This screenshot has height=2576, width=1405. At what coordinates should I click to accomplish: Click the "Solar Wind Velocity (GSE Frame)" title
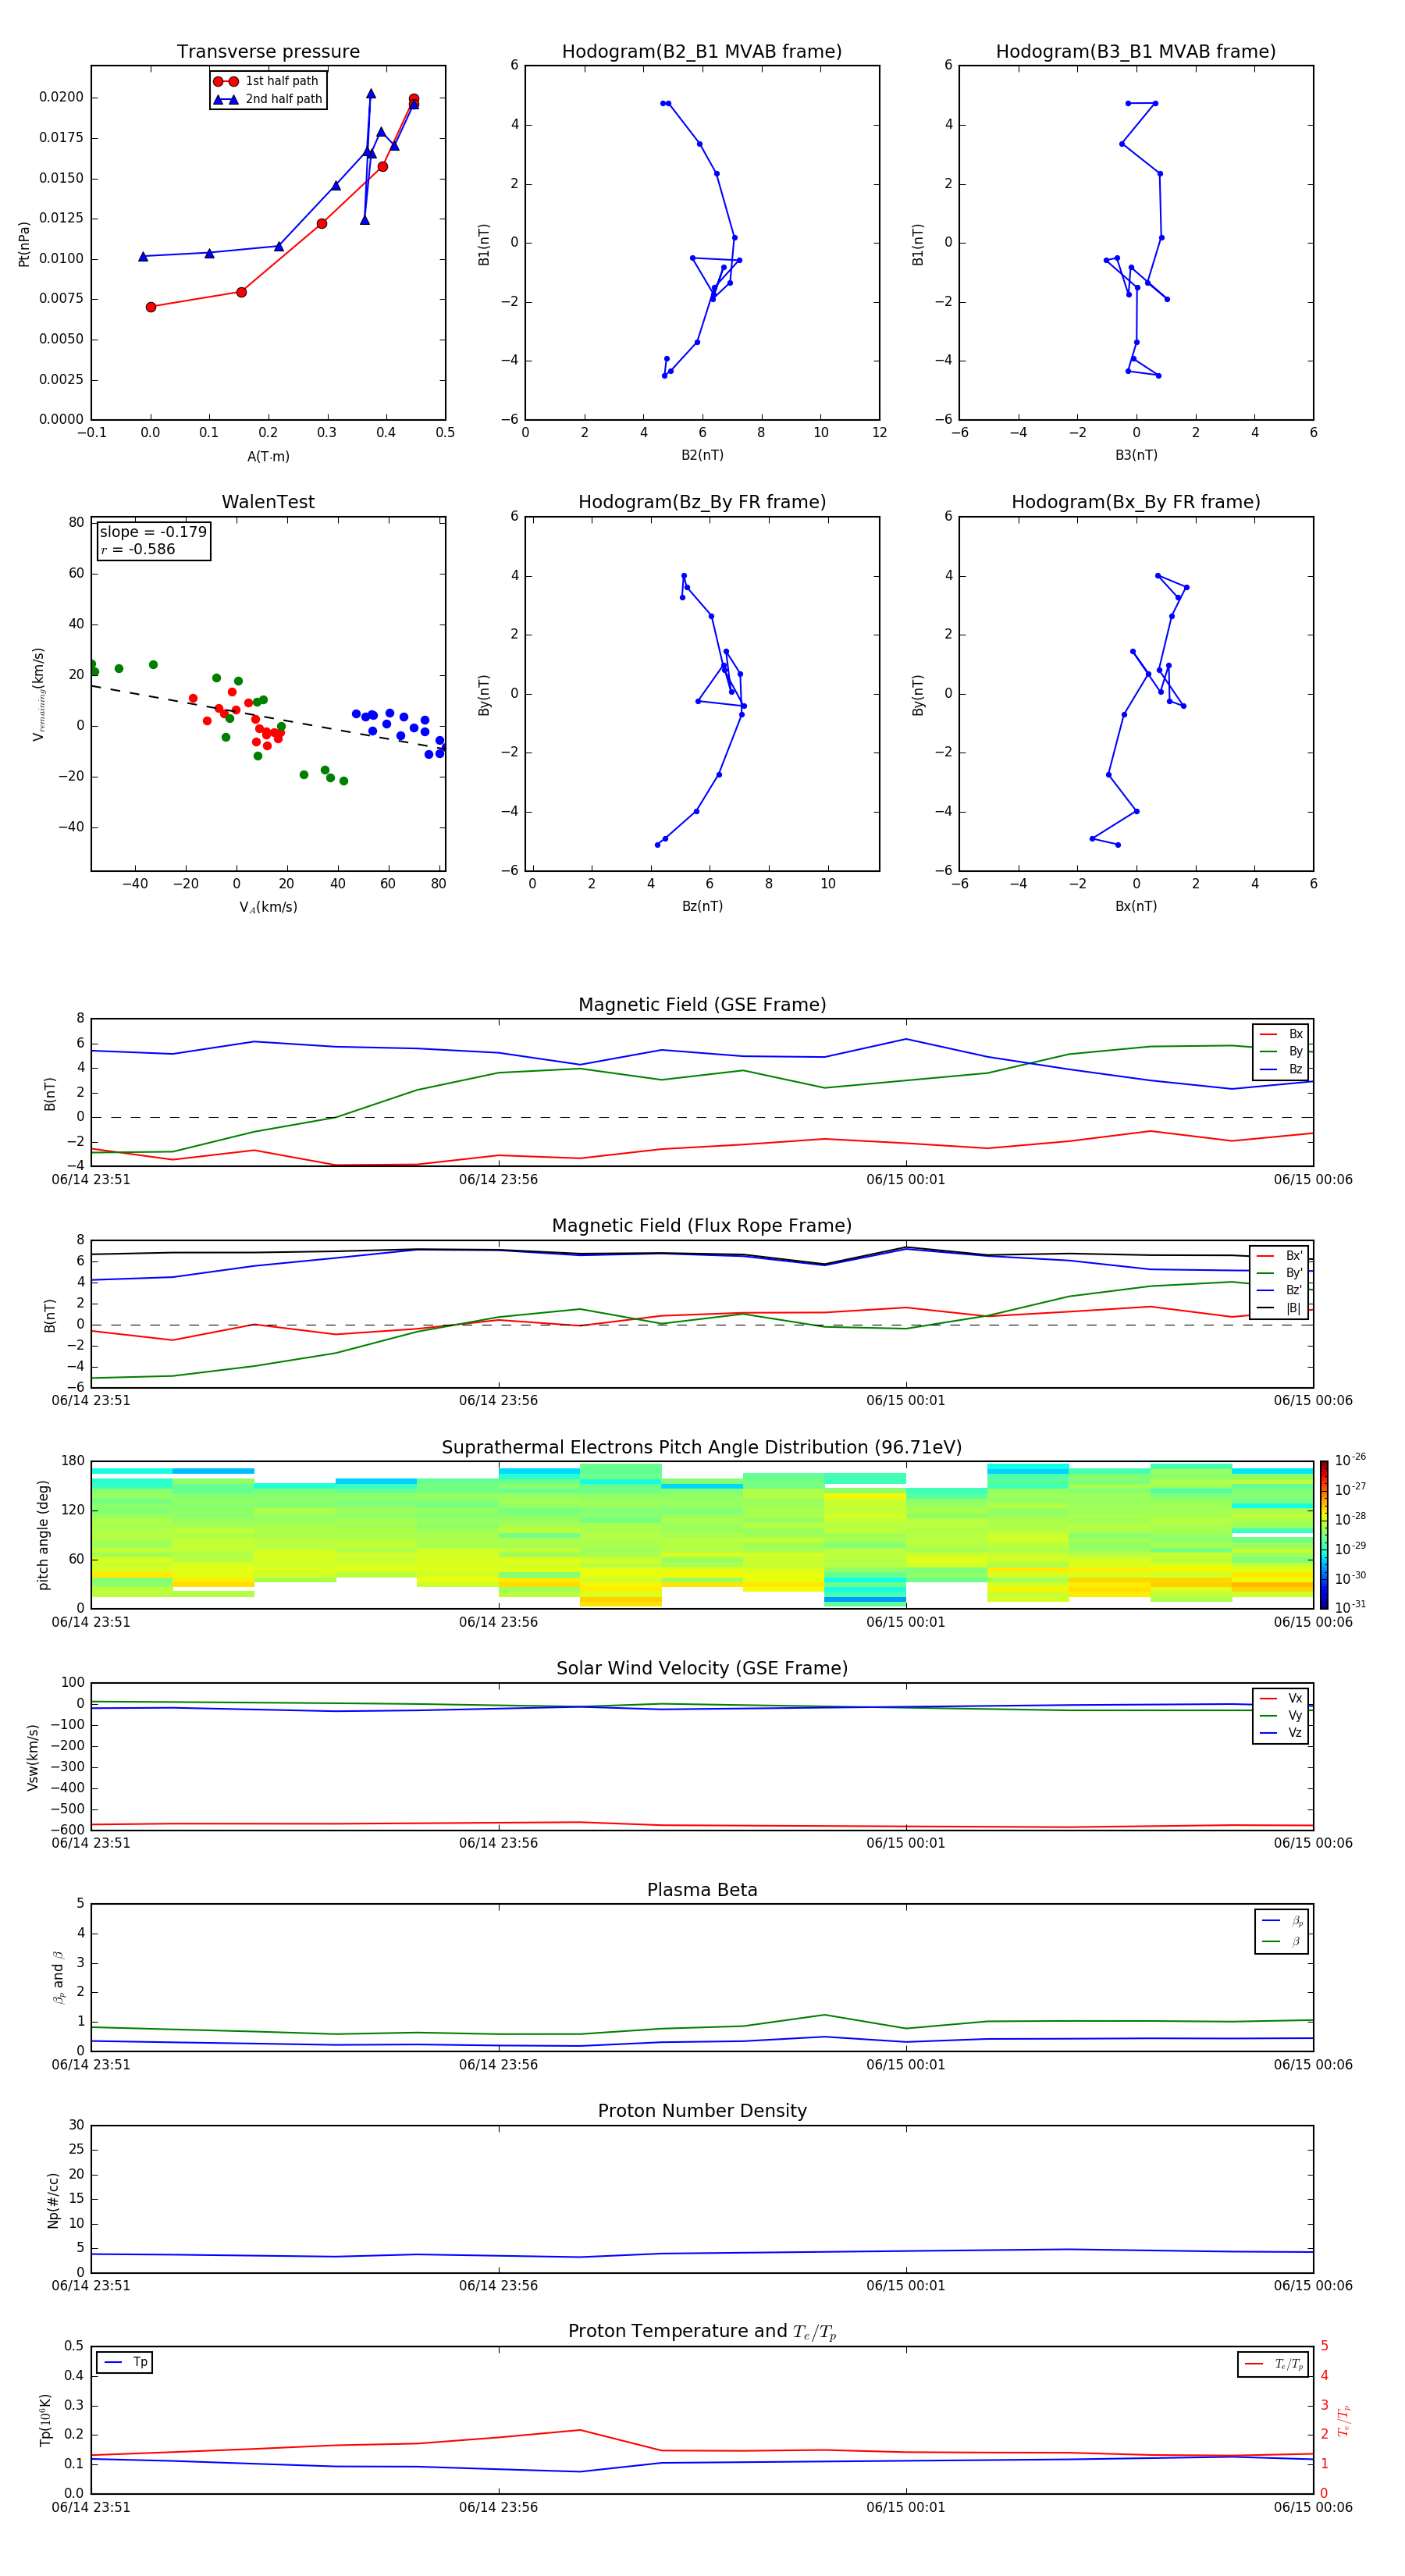pyautogui.click(x=702, y=1668)
